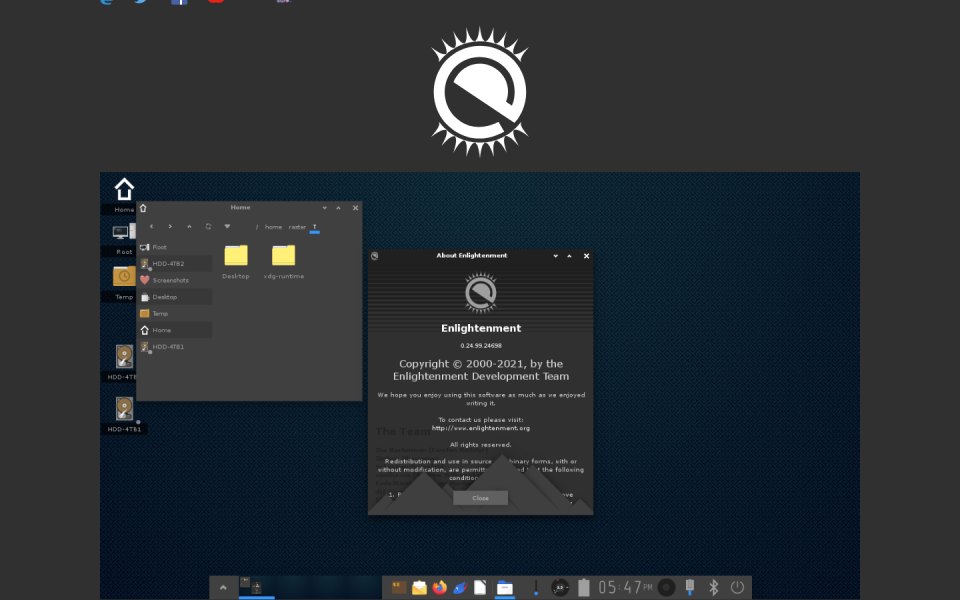
Task: Maximize Home window with up chevron
Action: coord(339,208)
